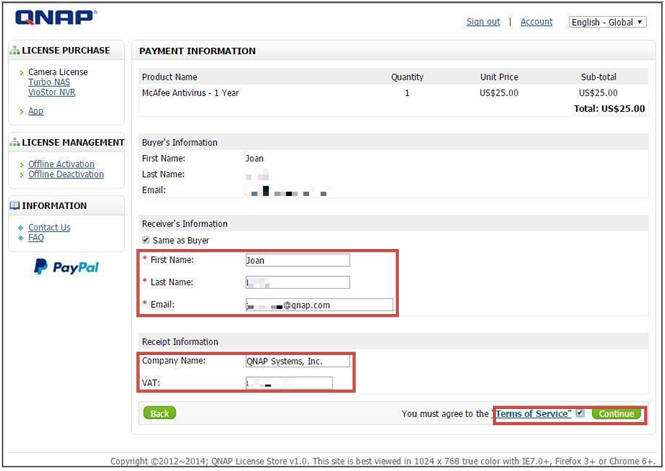Open the Contact Us page

[49, 227]
